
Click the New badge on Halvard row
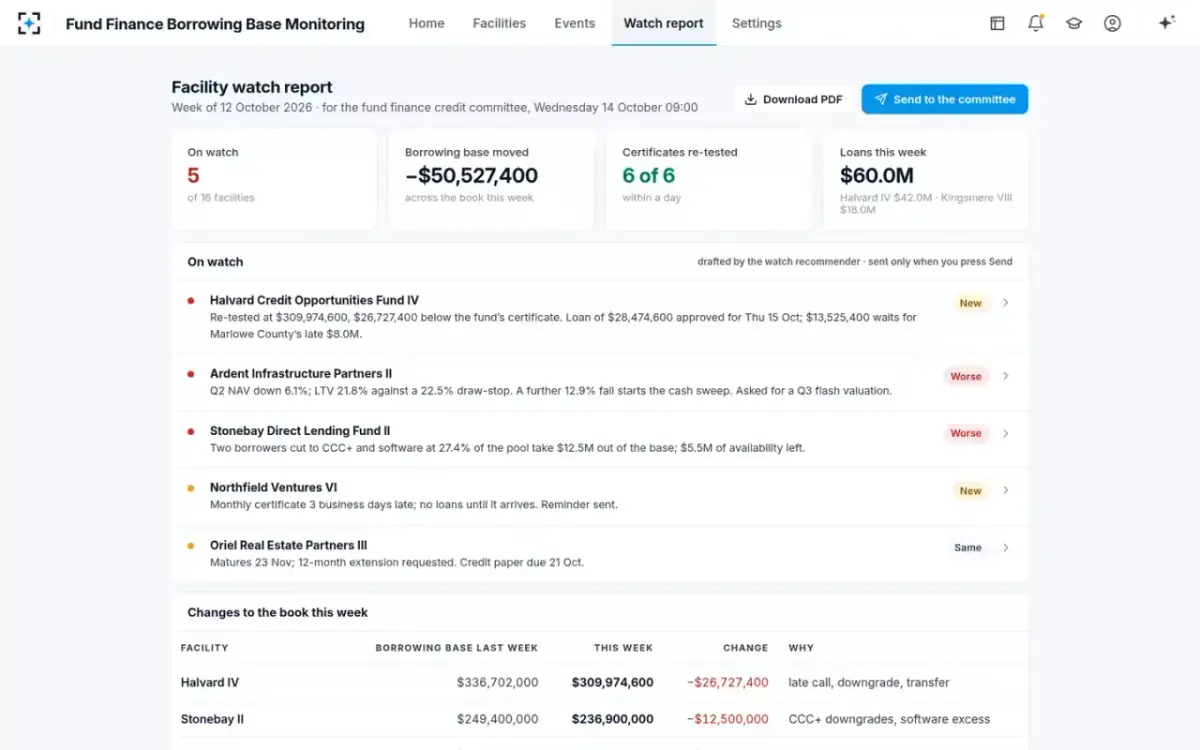click(970, 303)
